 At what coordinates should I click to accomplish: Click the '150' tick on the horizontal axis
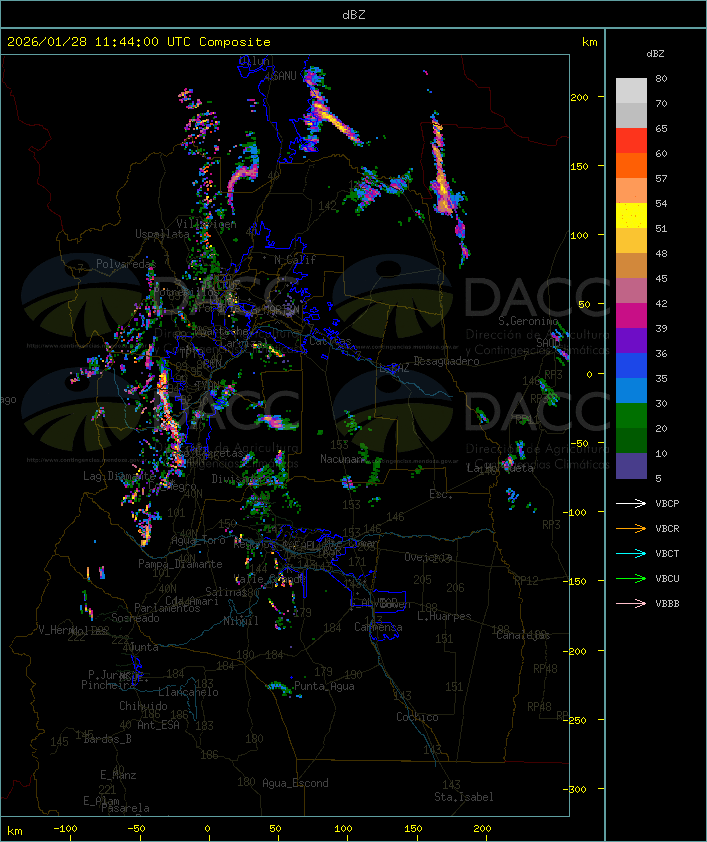click(413, 829)
